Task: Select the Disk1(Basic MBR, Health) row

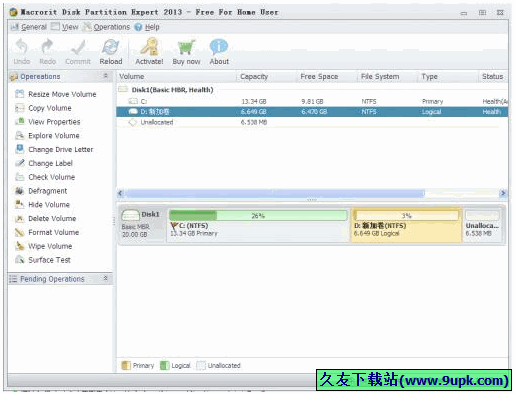Action: [x=312, y=90]
